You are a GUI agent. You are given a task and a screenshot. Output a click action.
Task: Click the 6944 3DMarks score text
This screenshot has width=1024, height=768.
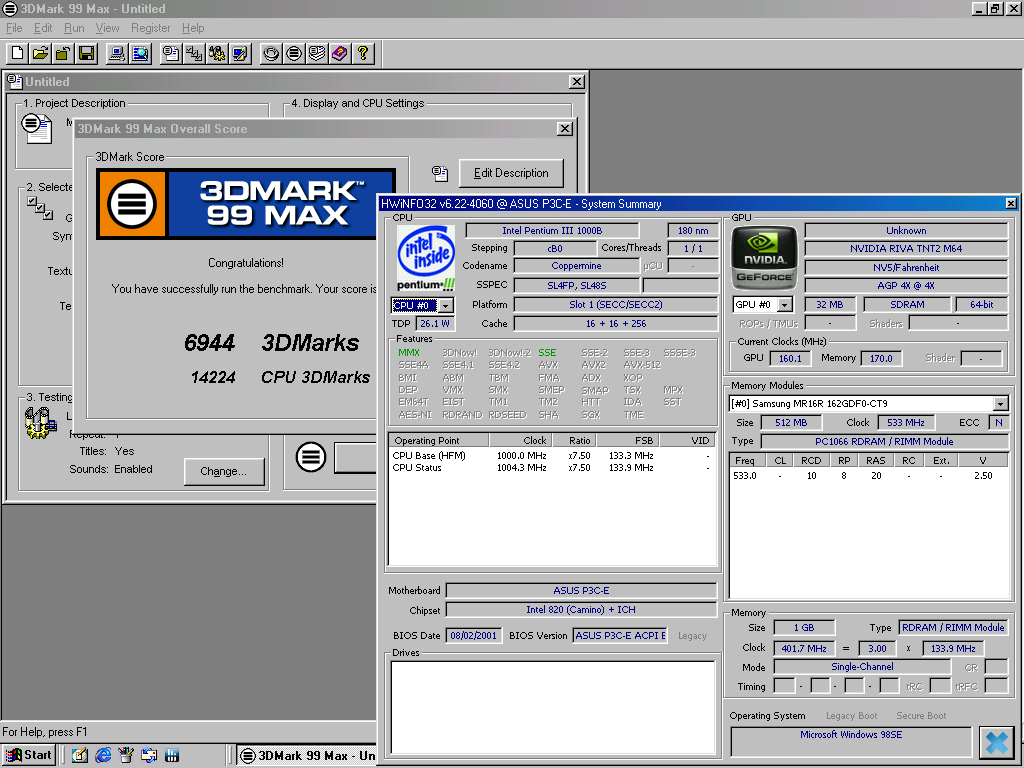pyautogui.click(x=271, y=343)
